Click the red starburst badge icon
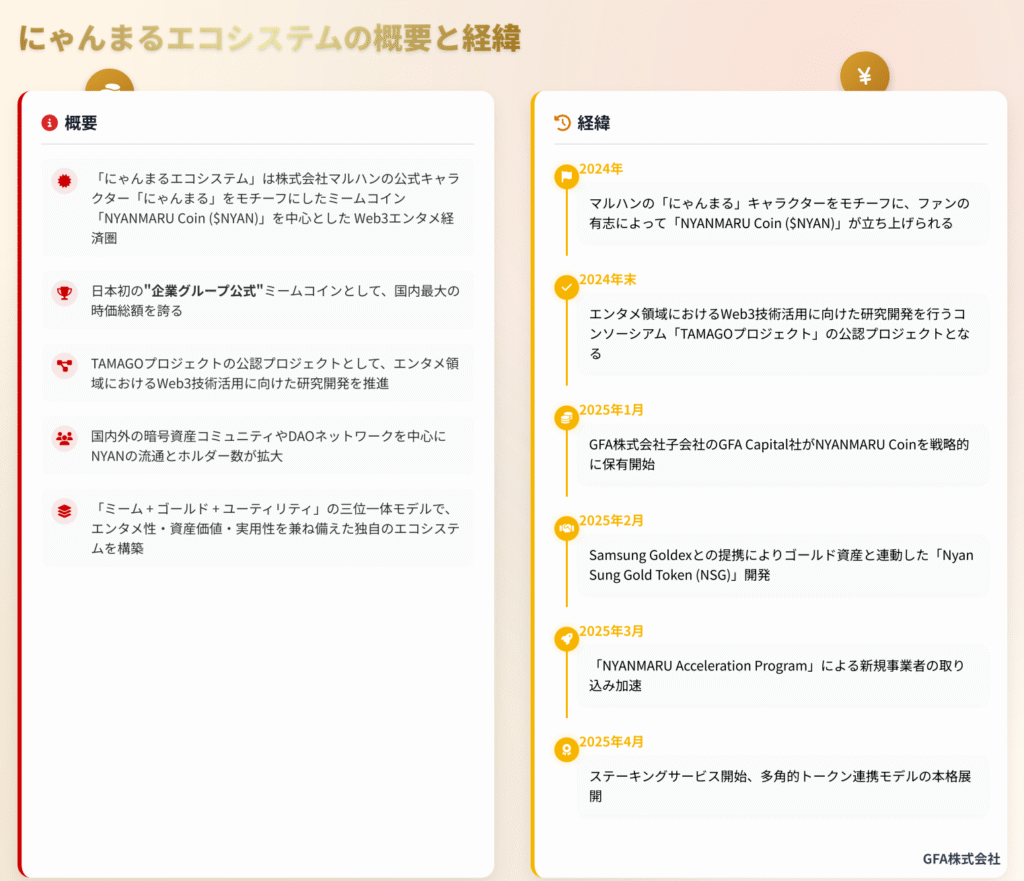The height and width of the screenshot is (881, 1024). coord(65,181)
